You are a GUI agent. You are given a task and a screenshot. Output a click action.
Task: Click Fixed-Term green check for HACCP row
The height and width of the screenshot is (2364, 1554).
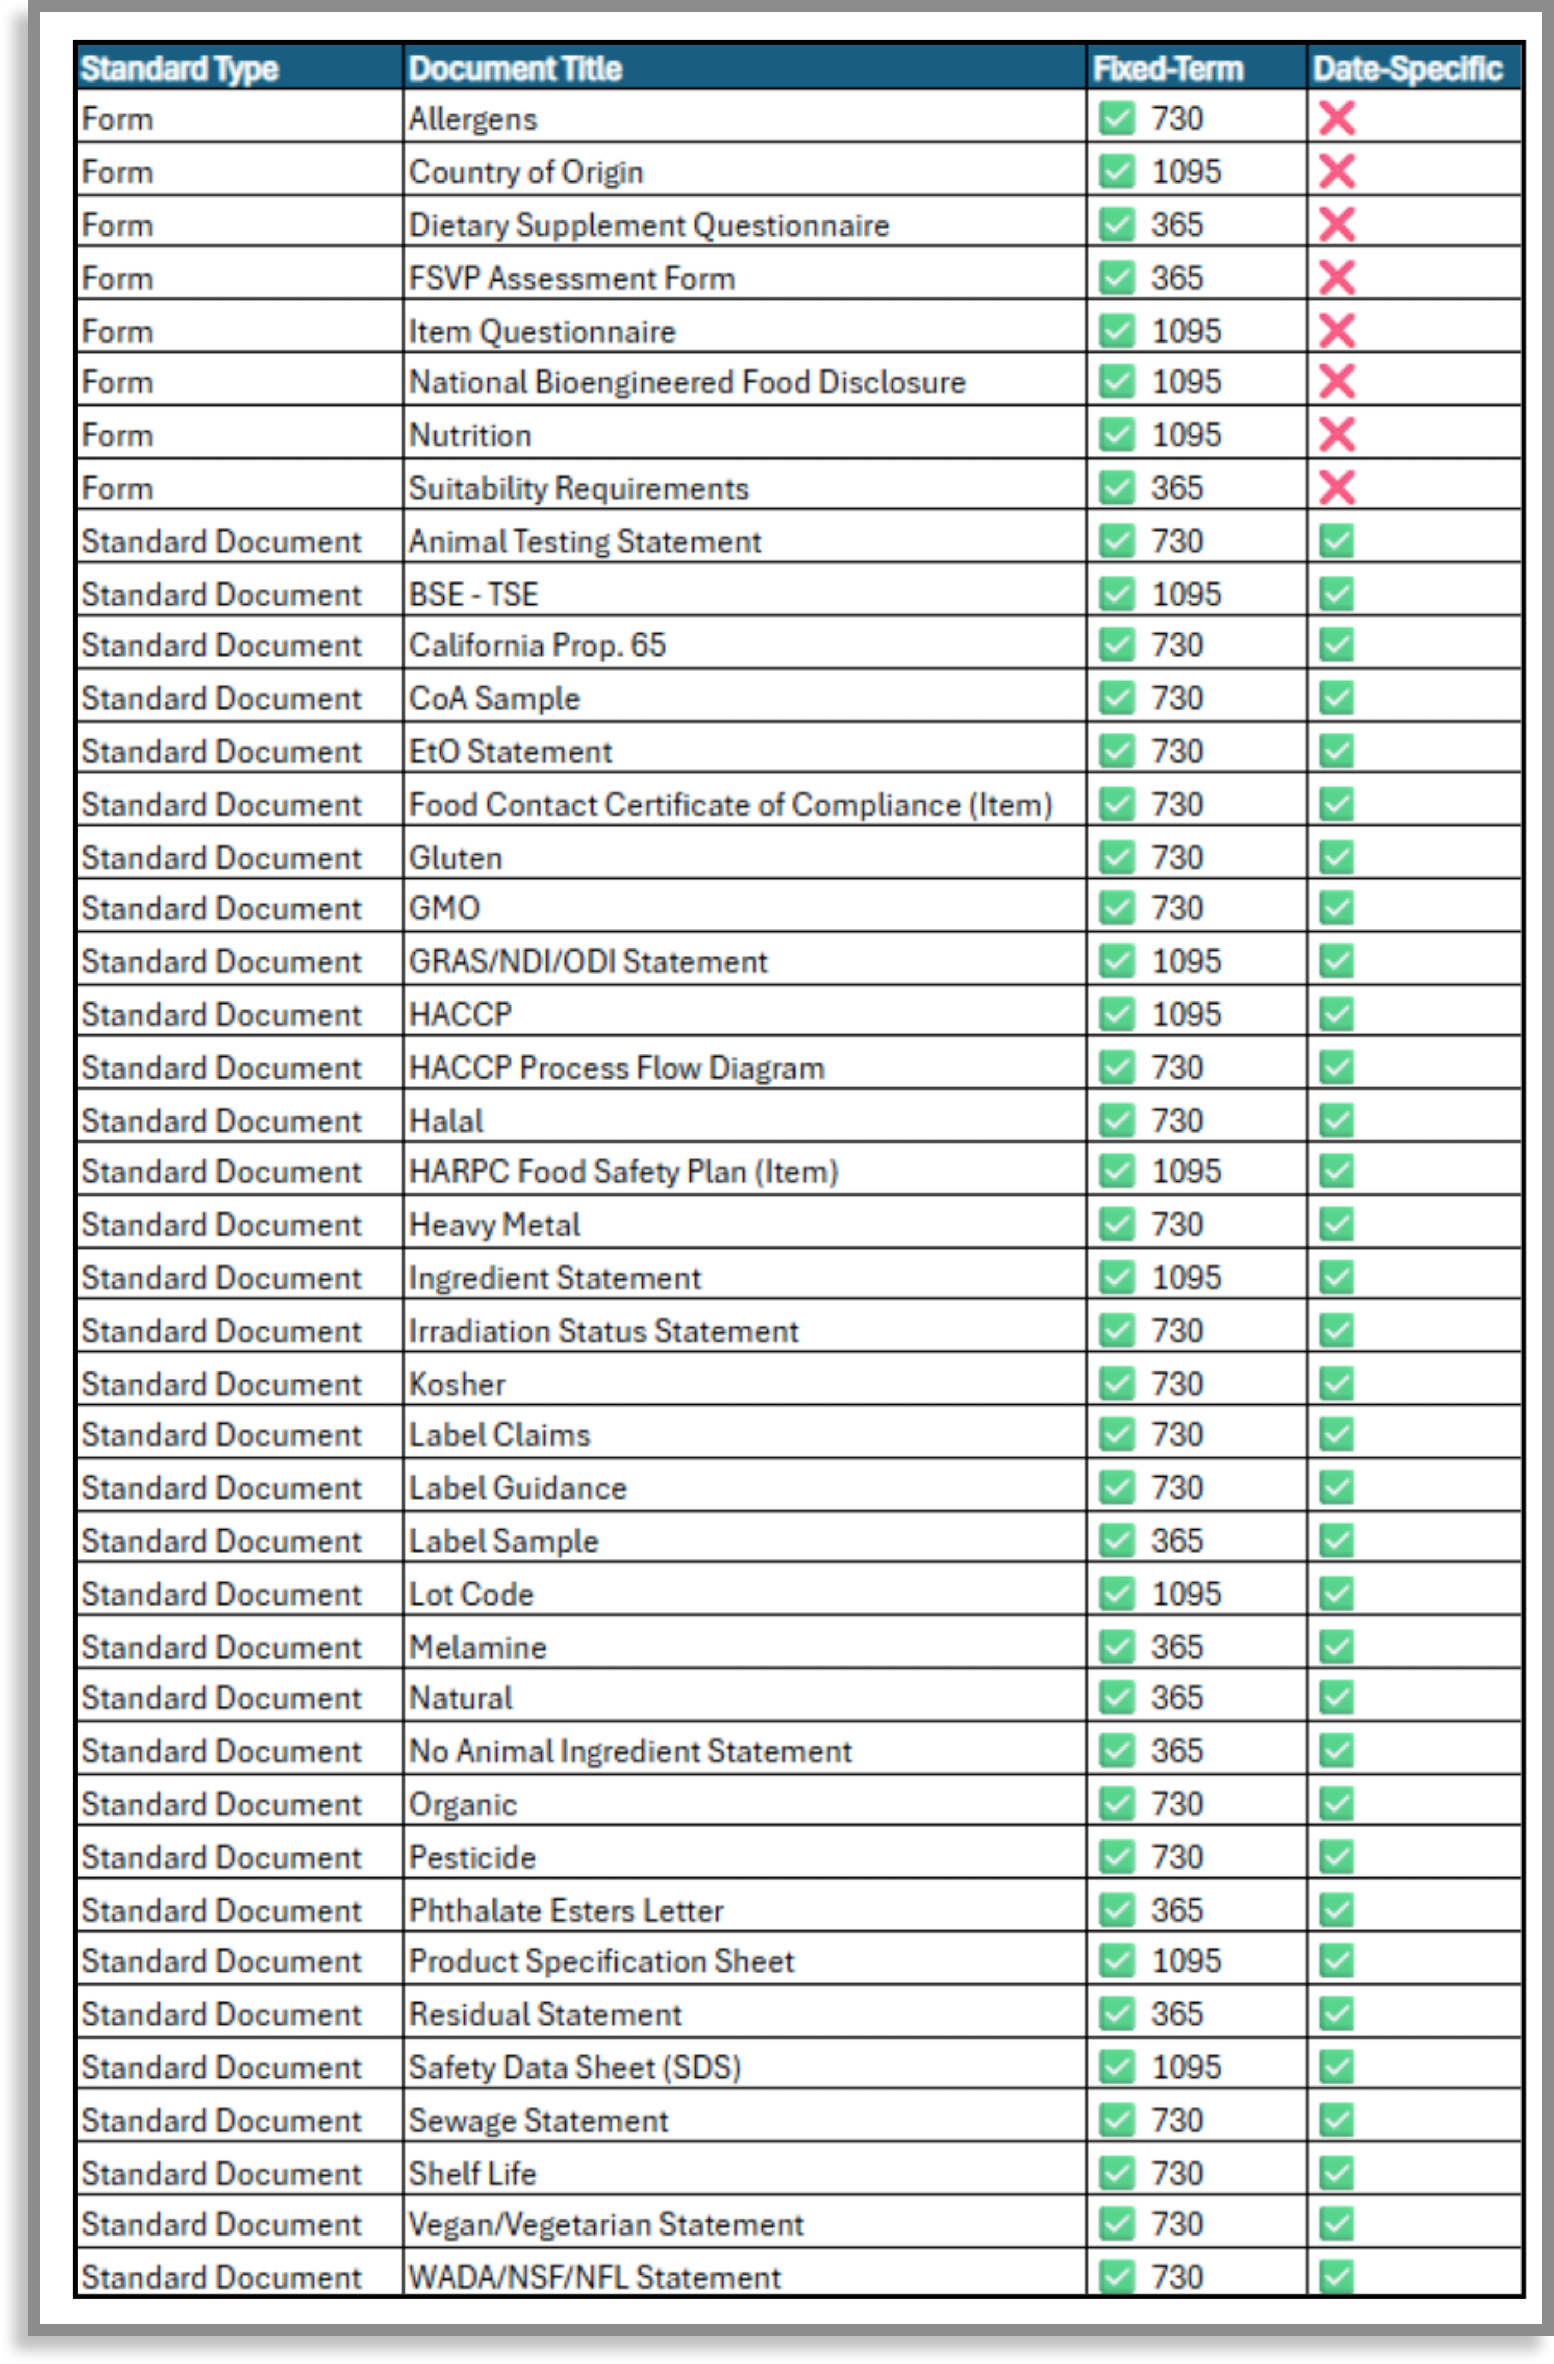pyautogui.click(x=1116, y=1013)
